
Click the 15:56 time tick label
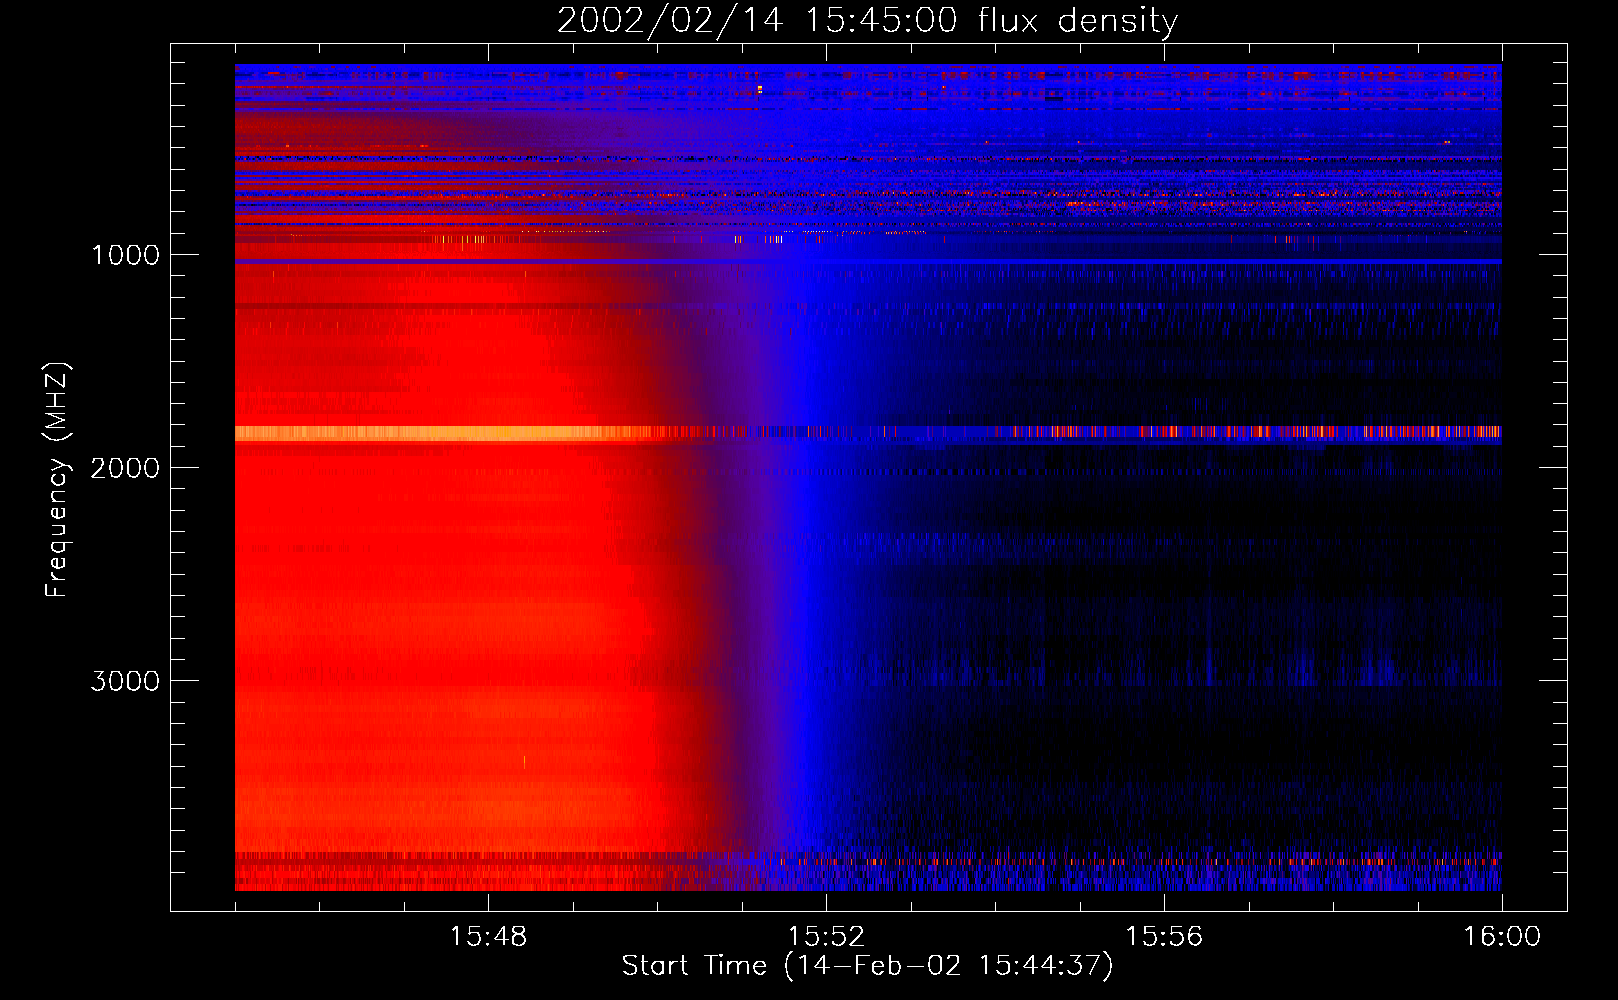tap(1164, 937)
